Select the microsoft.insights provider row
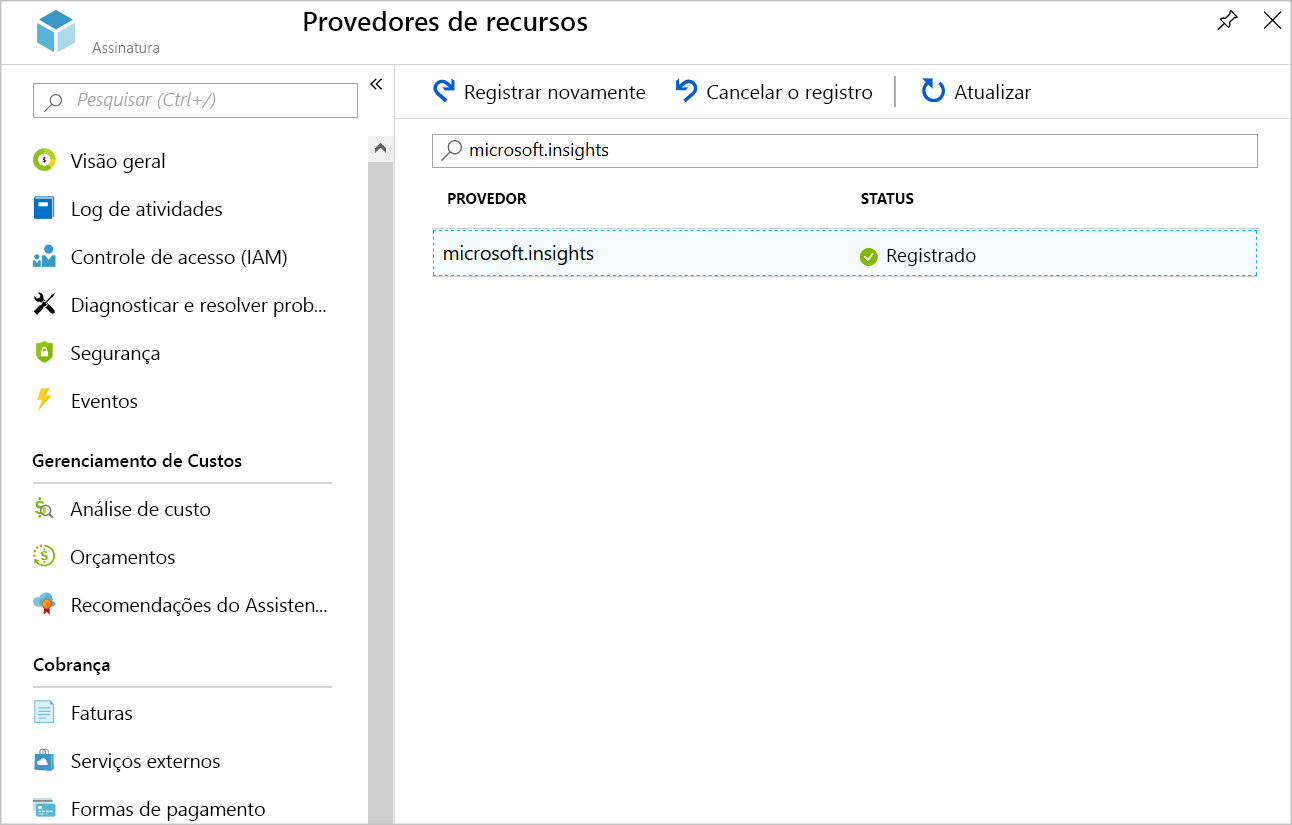Viewport: 1292px width, 825px height. 845,253
